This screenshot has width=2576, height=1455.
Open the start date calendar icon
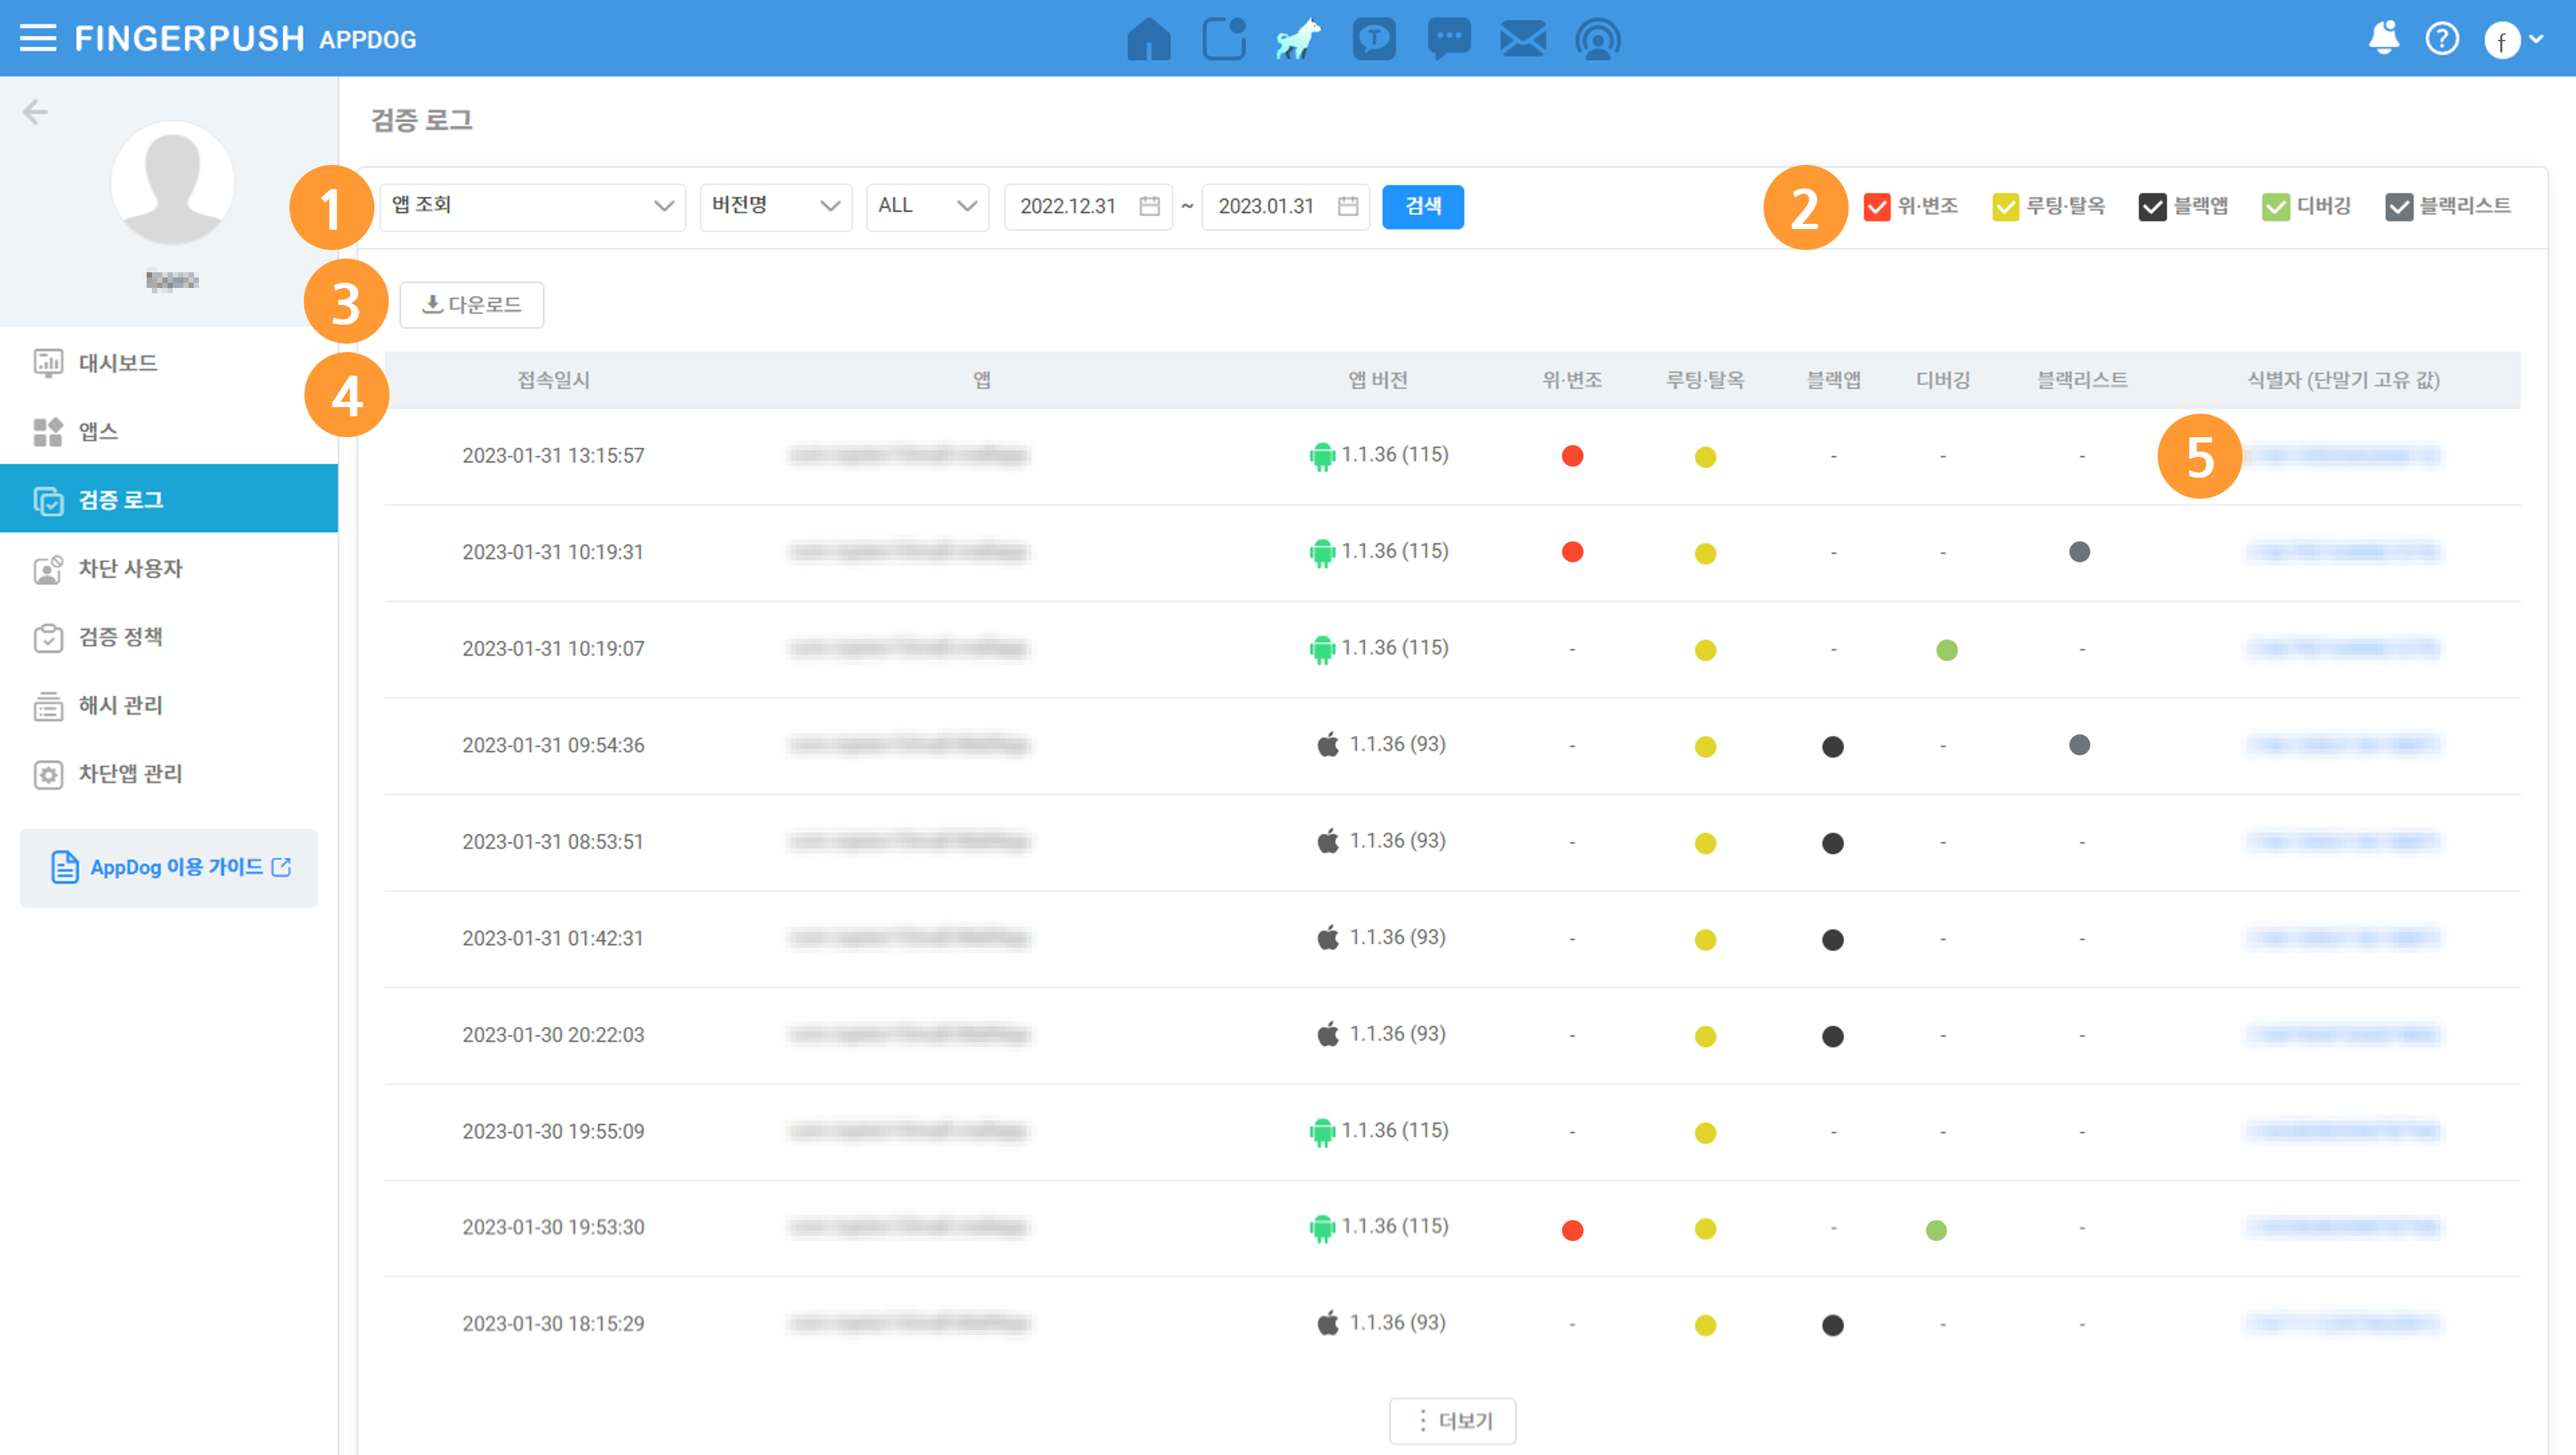tap(1149, 206)
